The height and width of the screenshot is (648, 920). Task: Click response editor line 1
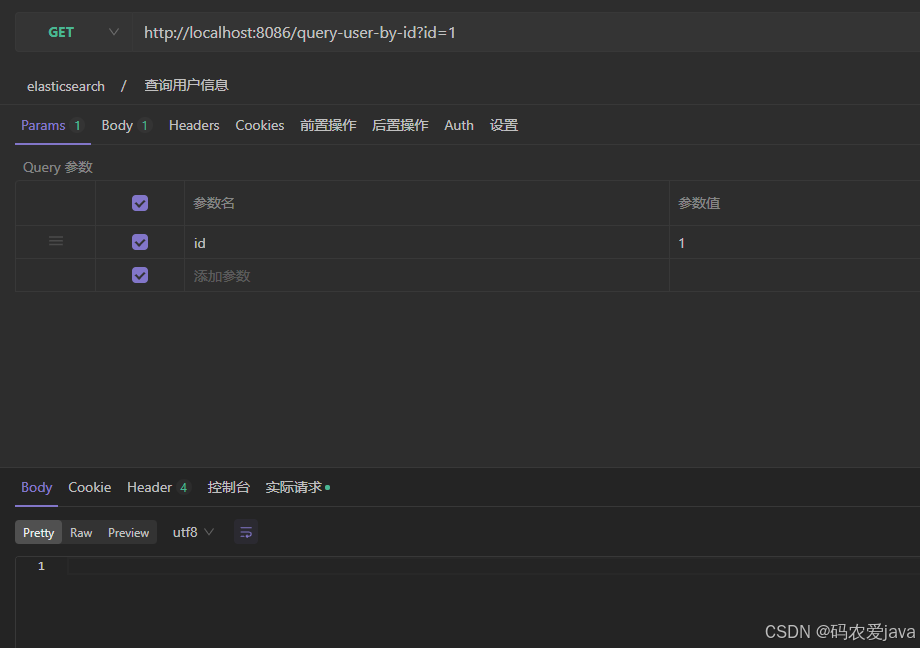pyautogui.click(x=493, y=566)
